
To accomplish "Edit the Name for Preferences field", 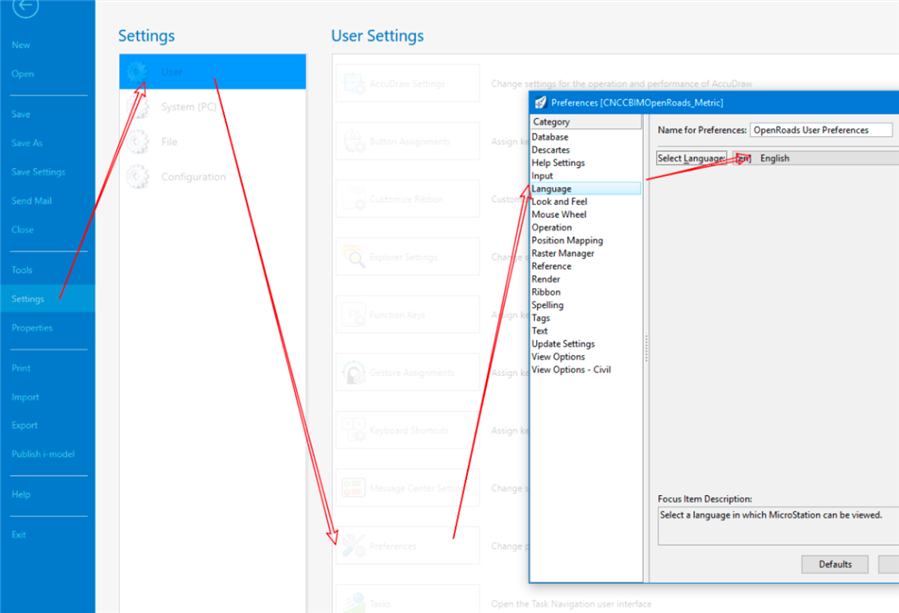I will coord(821,130).
